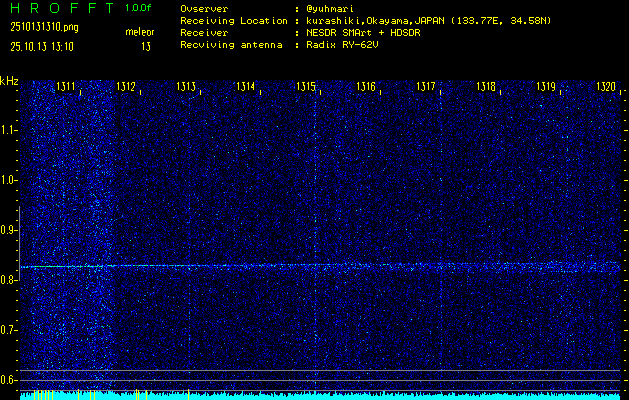629x400 pixels.
Task: Select the meteor count value 13
Action: coord(146,46)
